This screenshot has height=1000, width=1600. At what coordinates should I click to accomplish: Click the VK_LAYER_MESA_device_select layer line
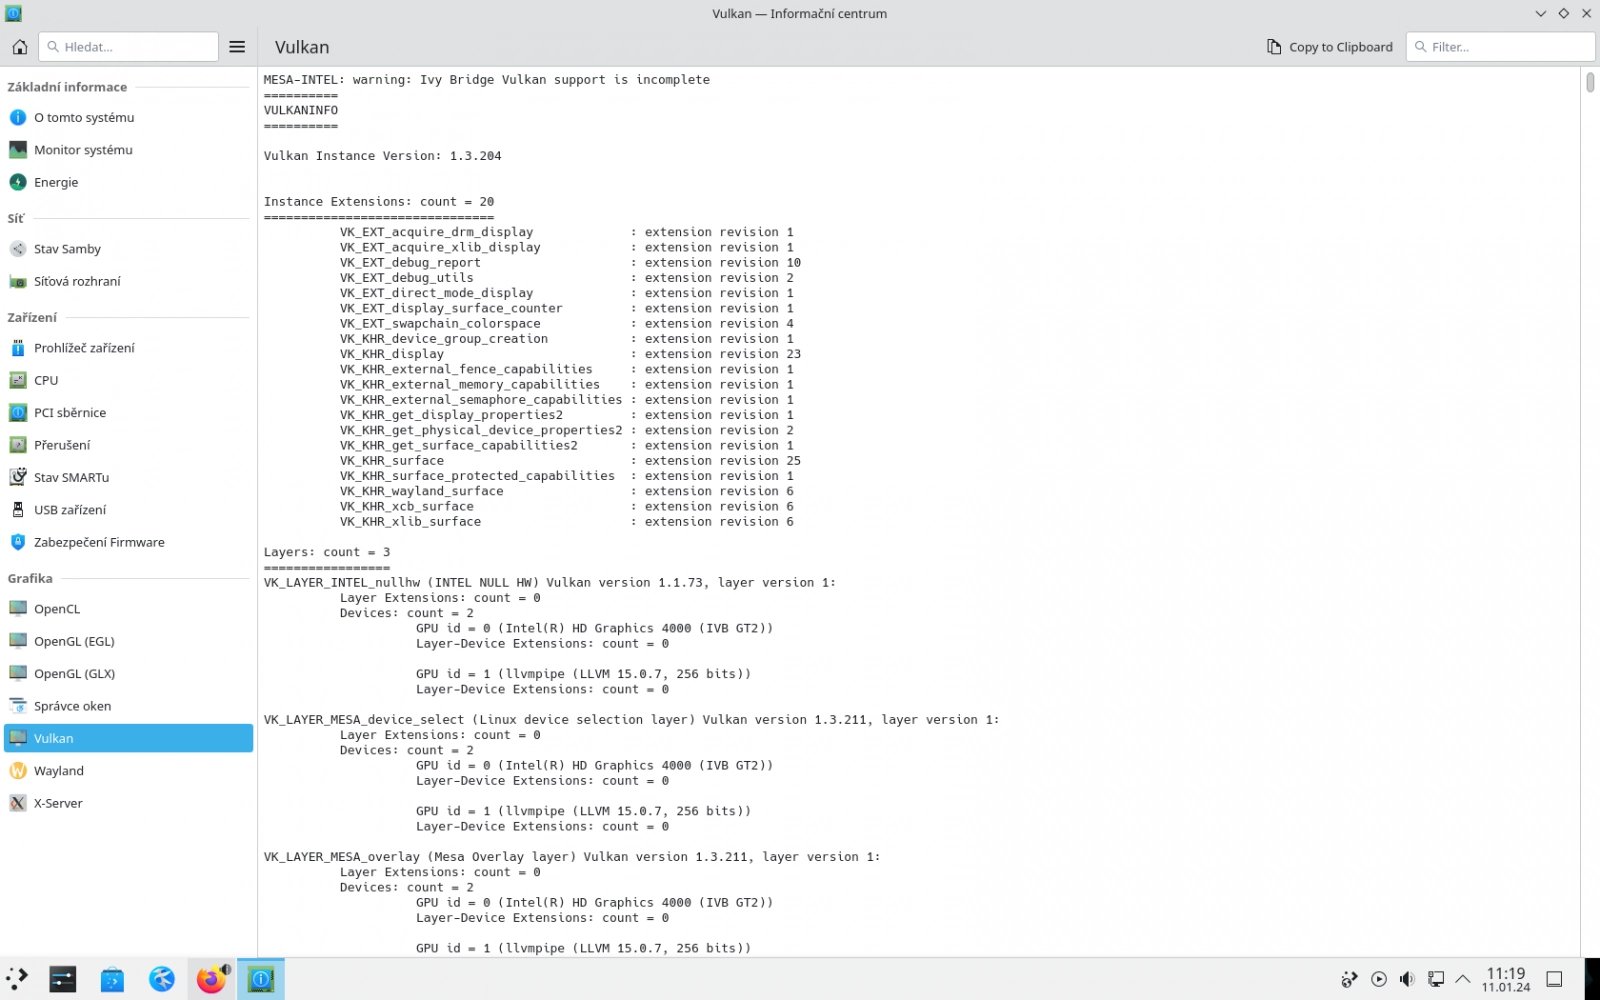tap(631, 720)
